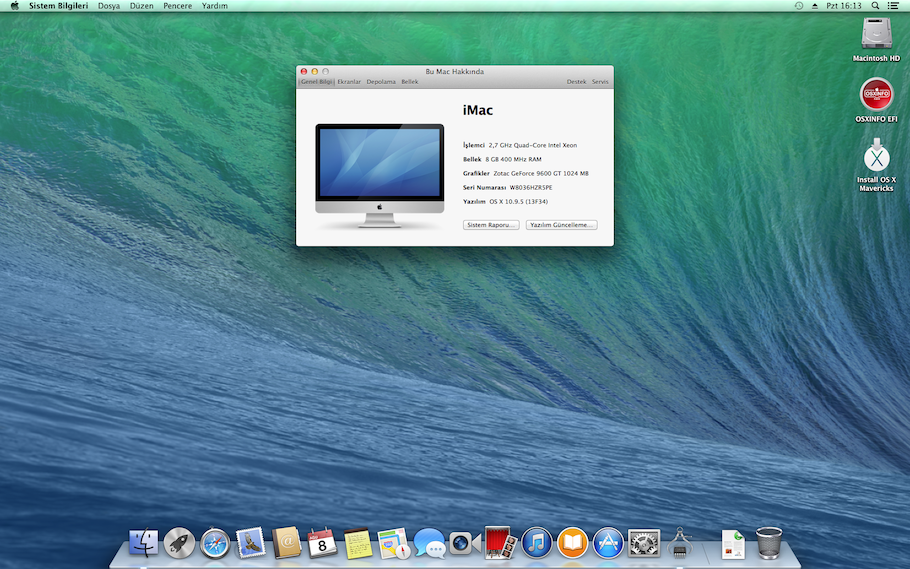
Task: Open the Düzen menu in menu bar
Action: 141,6
